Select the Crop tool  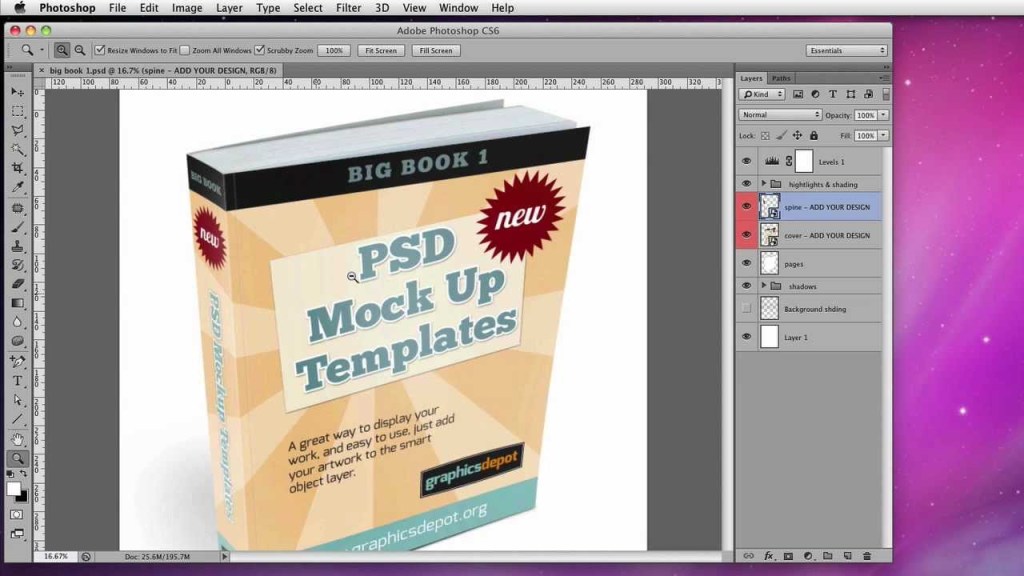[18, 168]
